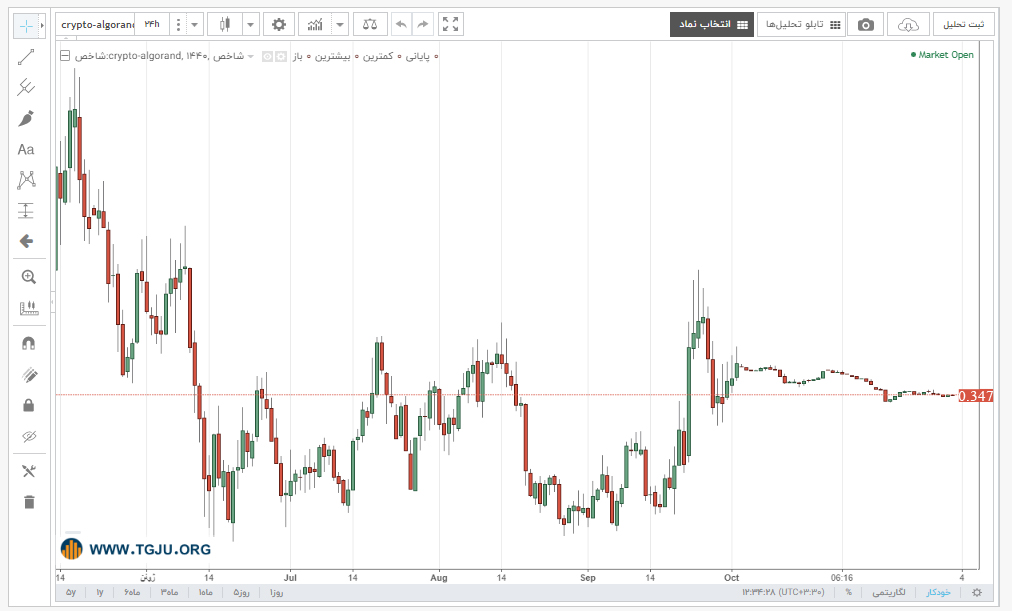Select the crosshair cursor tool
The height and width of the screenshot is (611, 1012).
pos(26,26)
